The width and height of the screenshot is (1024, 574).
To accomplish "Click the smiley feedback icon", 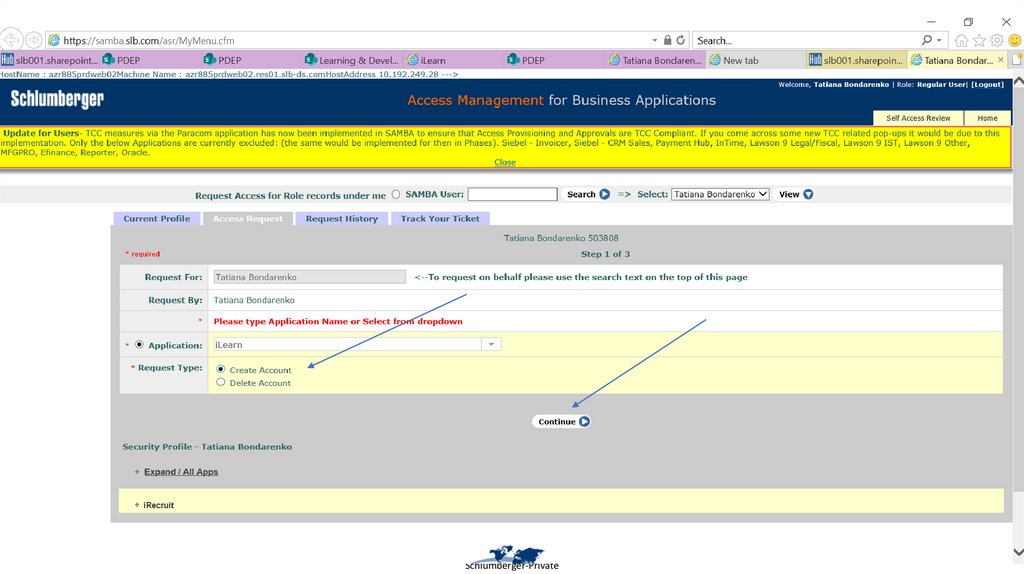I will 1015,40.
